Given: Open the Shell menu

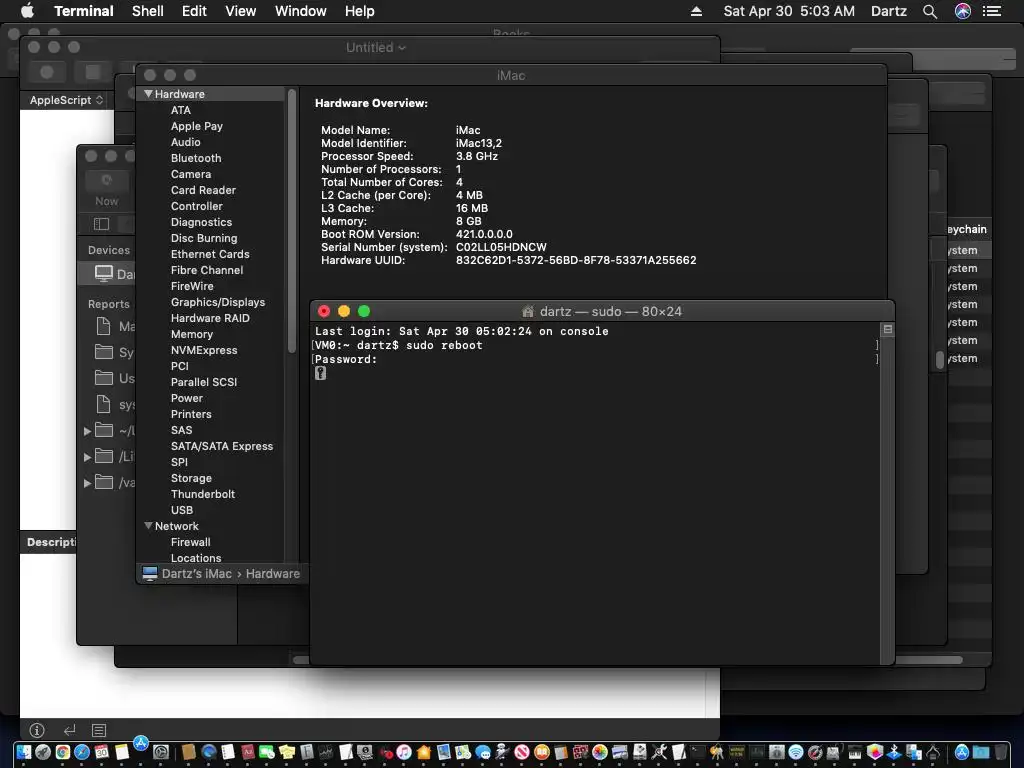Looking at the screenshot, I should pyautogui.click(x=148, y=11).
